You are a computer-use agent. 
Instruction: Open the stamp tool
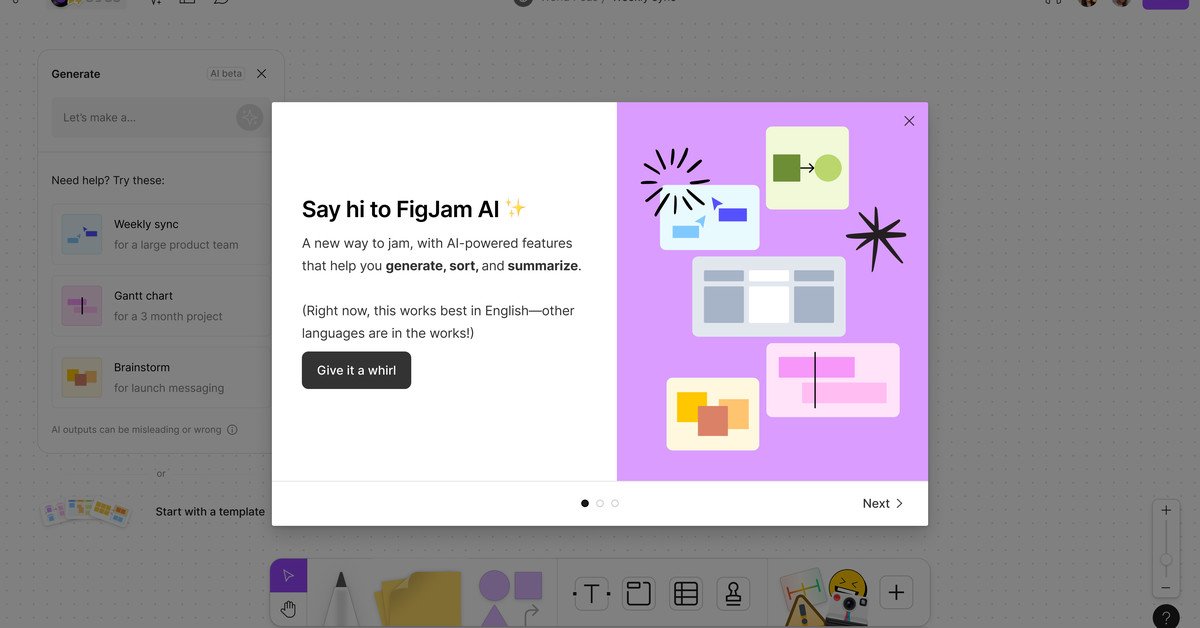tap(734, 593)
